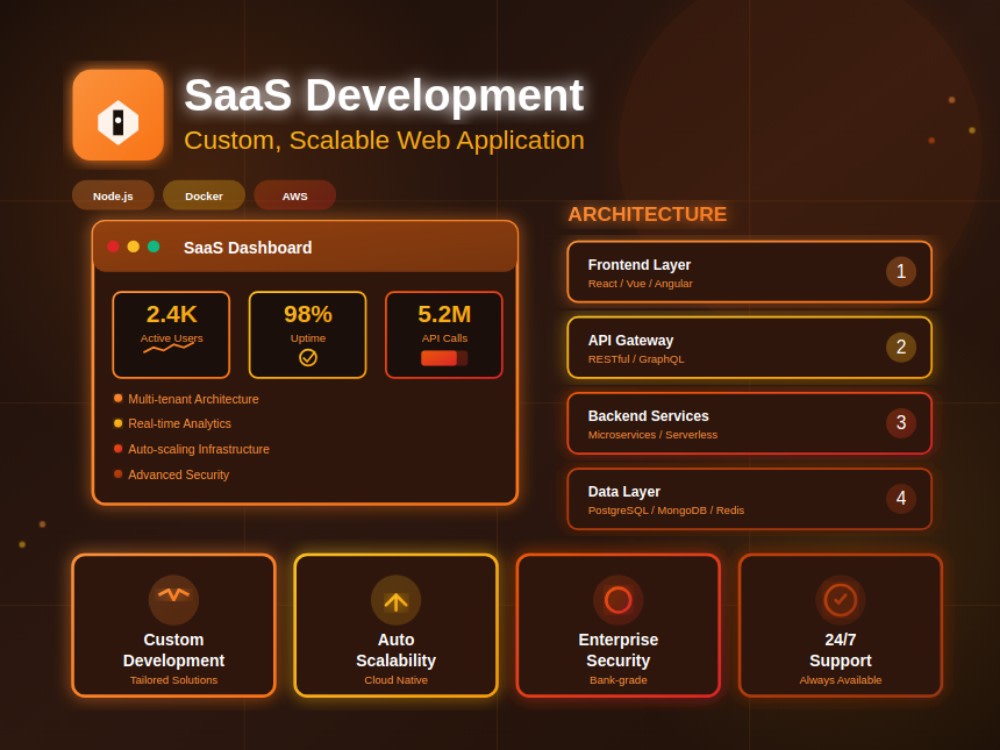
Task: Click the Multi-tenant Architecture text
Action: 193,399
